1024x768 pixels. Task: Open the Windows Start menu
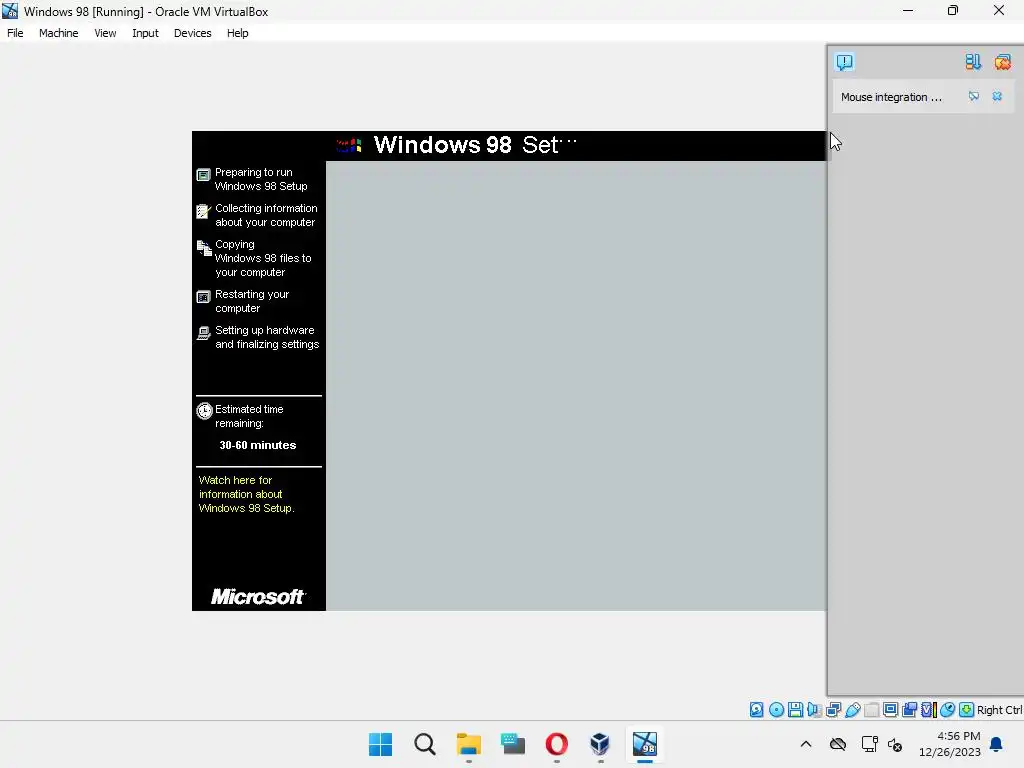pyautogui.click(x=381, y=744)
